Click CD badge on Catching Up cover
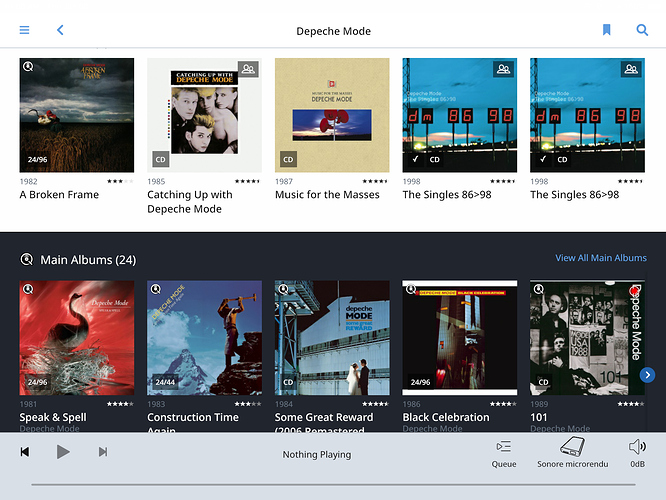Viewport: 666px width, 500px height. (x=161, y=160)
